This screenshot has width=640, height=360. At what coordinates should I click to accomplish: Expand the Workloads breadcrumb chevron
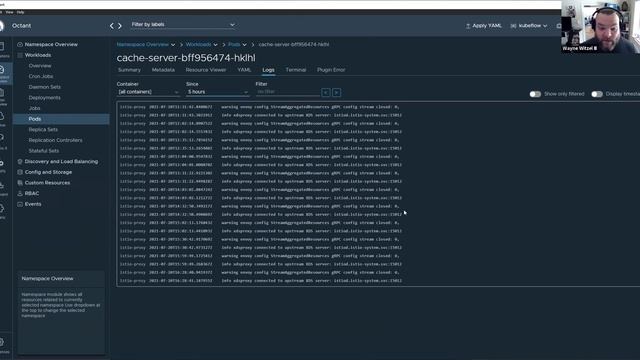coord(216,44)
